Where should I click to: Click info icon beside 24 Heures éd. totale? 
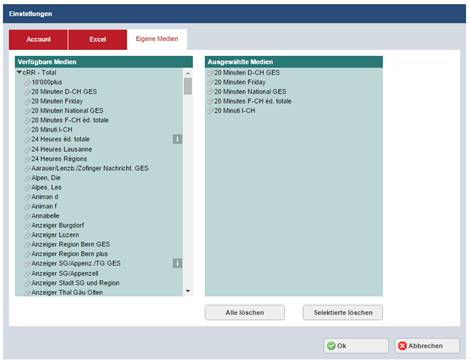(x=177, y=139)
